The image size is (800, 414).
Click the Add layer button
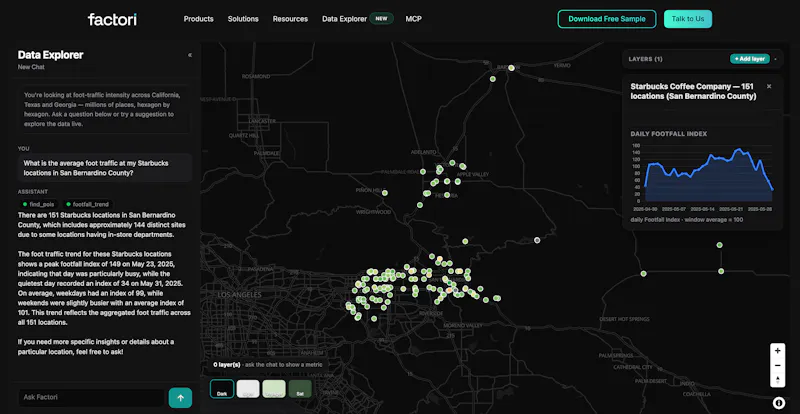pos(749,59)
